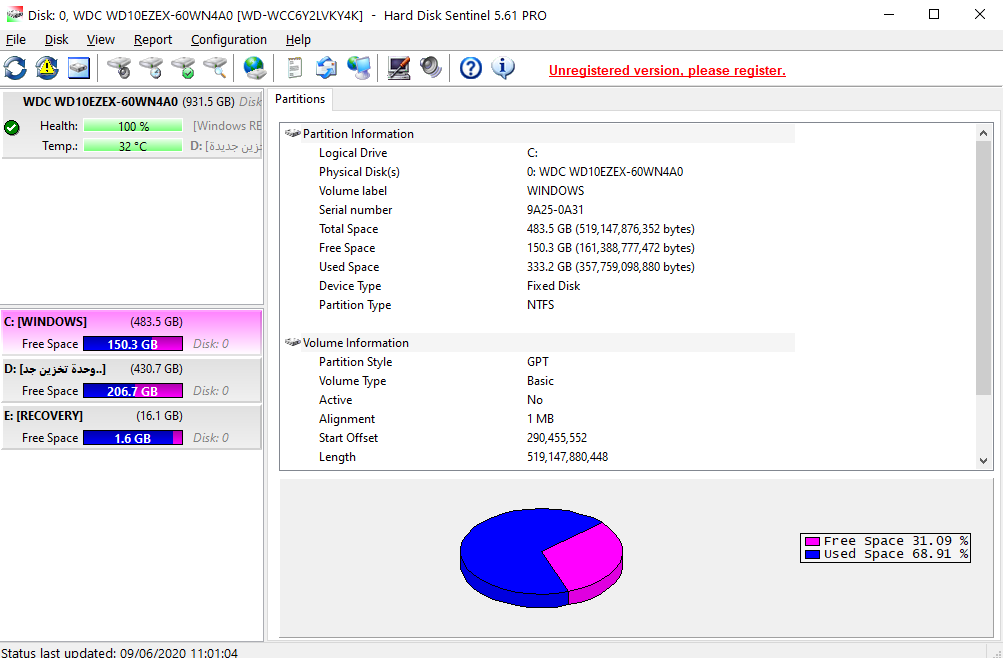Click the info bubble about icon

[x=503, y=68]
